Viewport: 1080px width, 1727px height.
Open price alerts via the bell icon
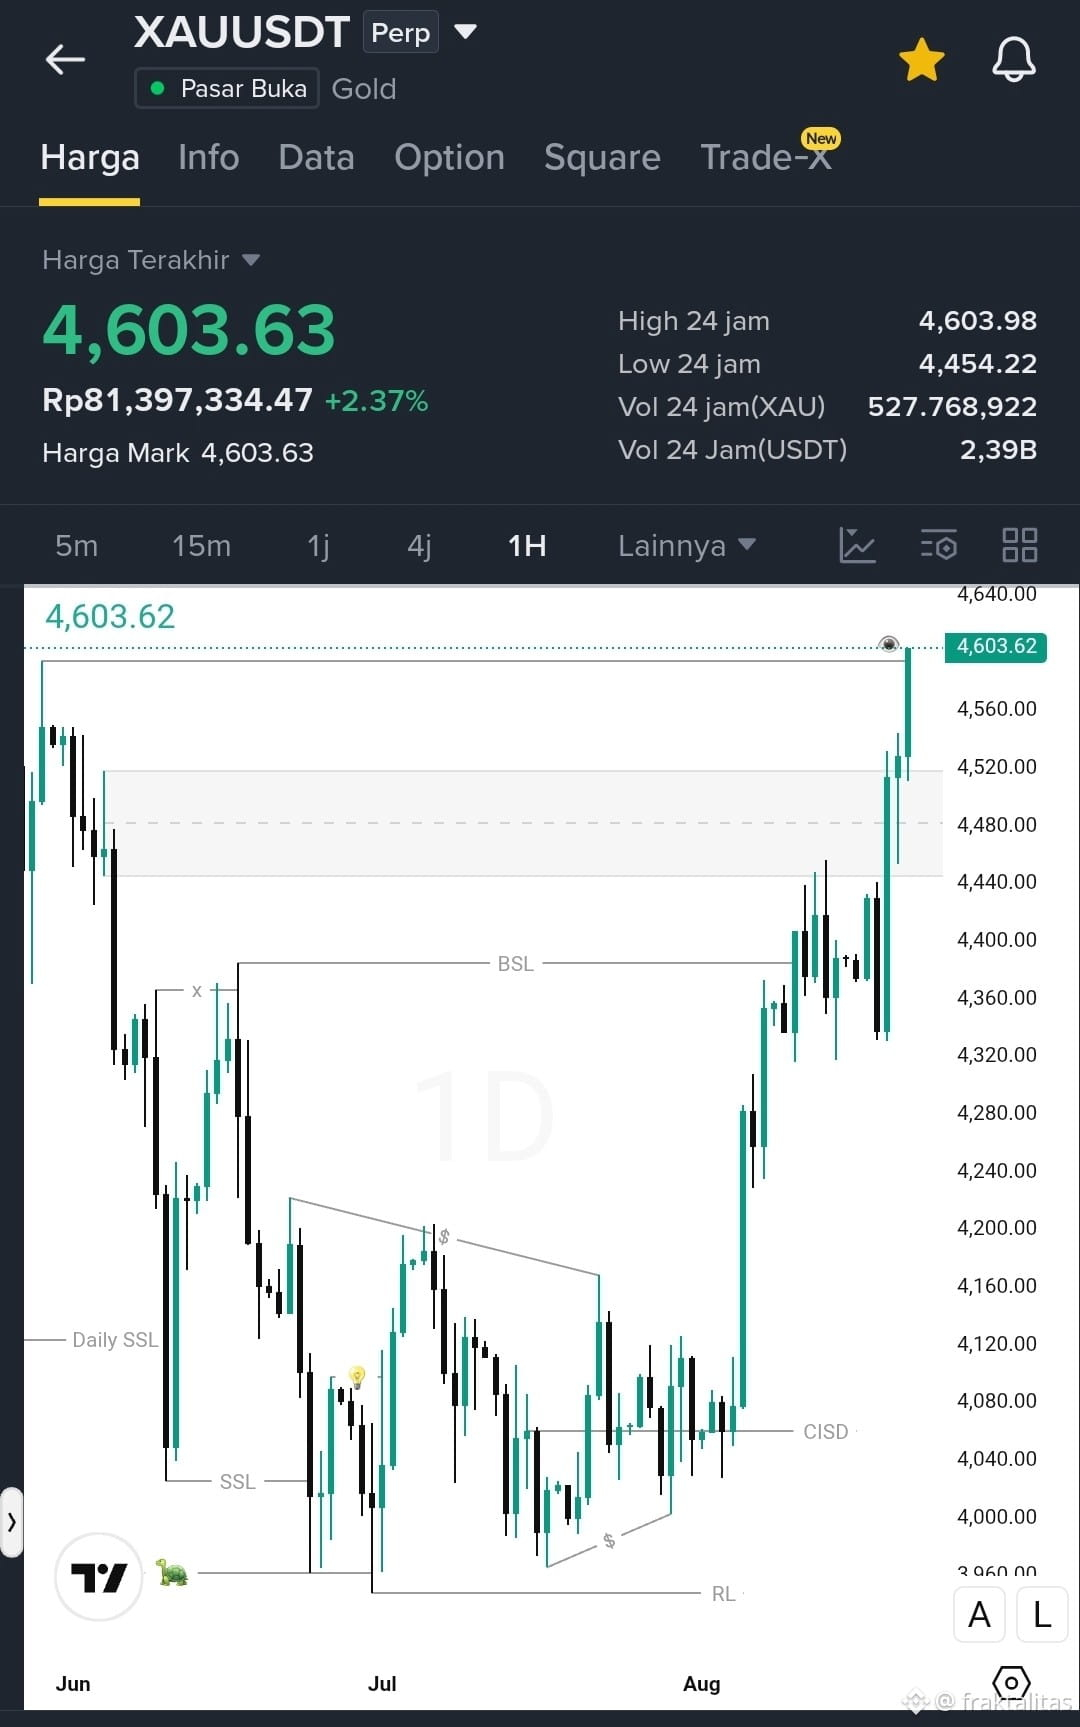(1013, 60)
